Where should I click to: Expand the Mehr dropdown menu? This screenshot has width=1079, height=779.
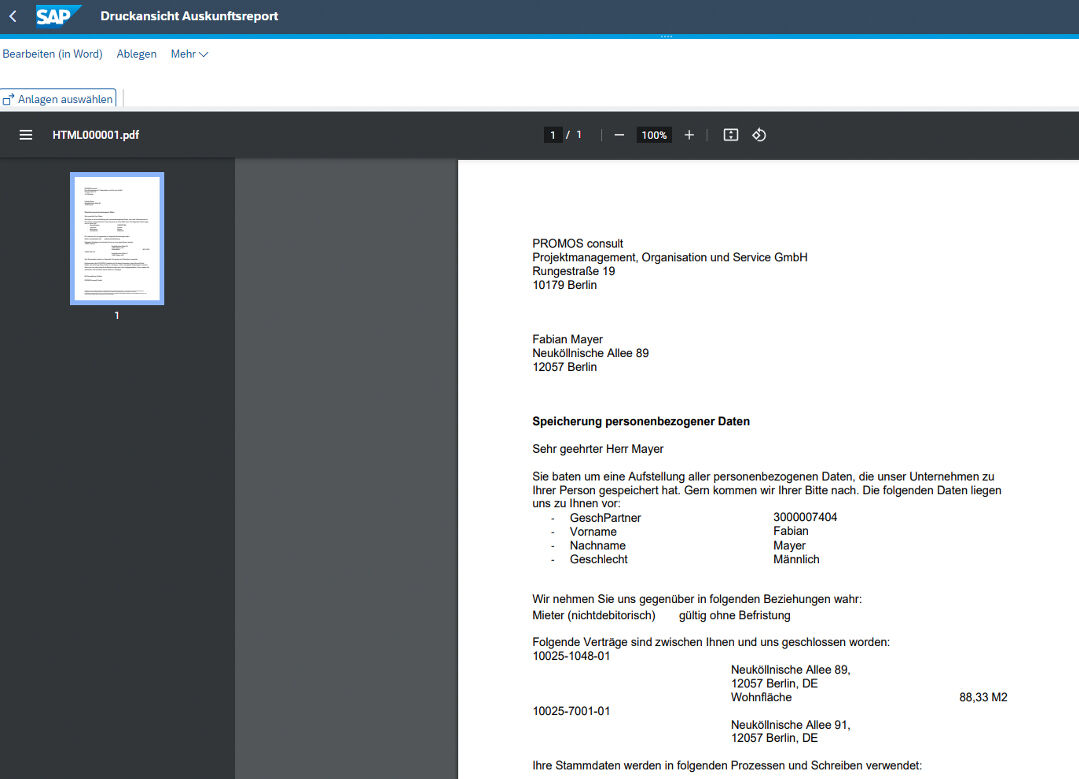click(189, 54)
